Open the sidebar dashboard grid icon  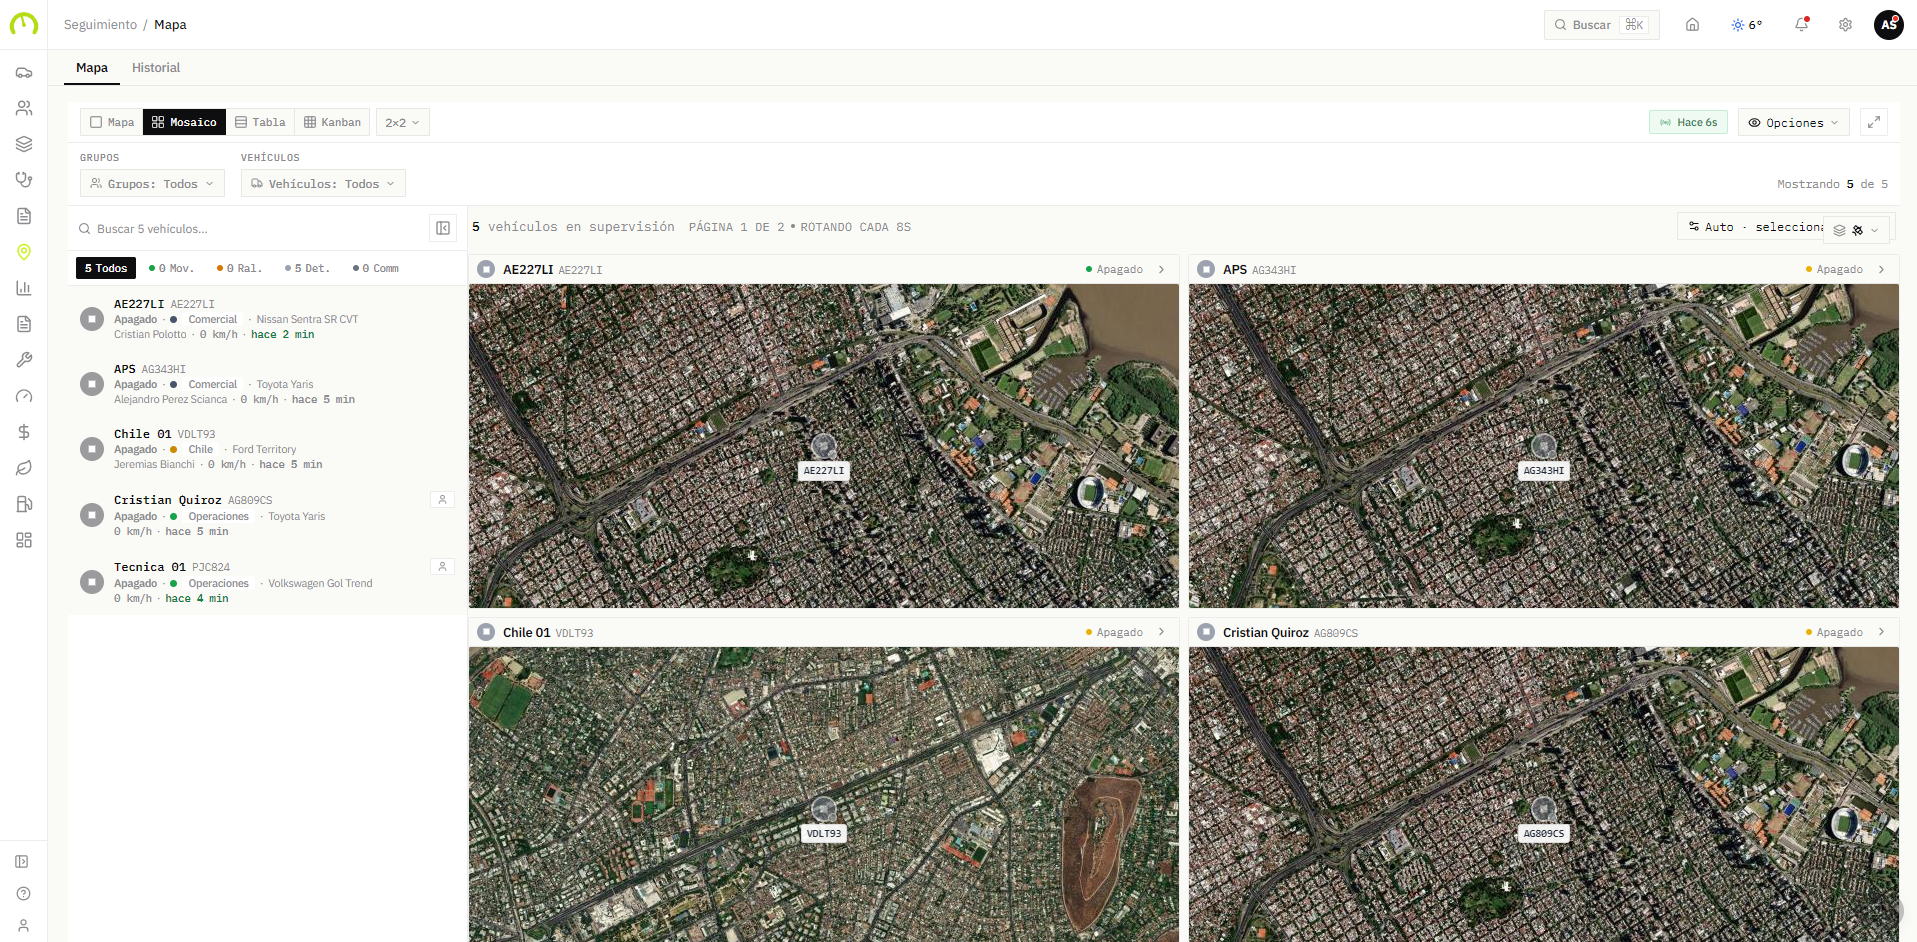point(24,540)
